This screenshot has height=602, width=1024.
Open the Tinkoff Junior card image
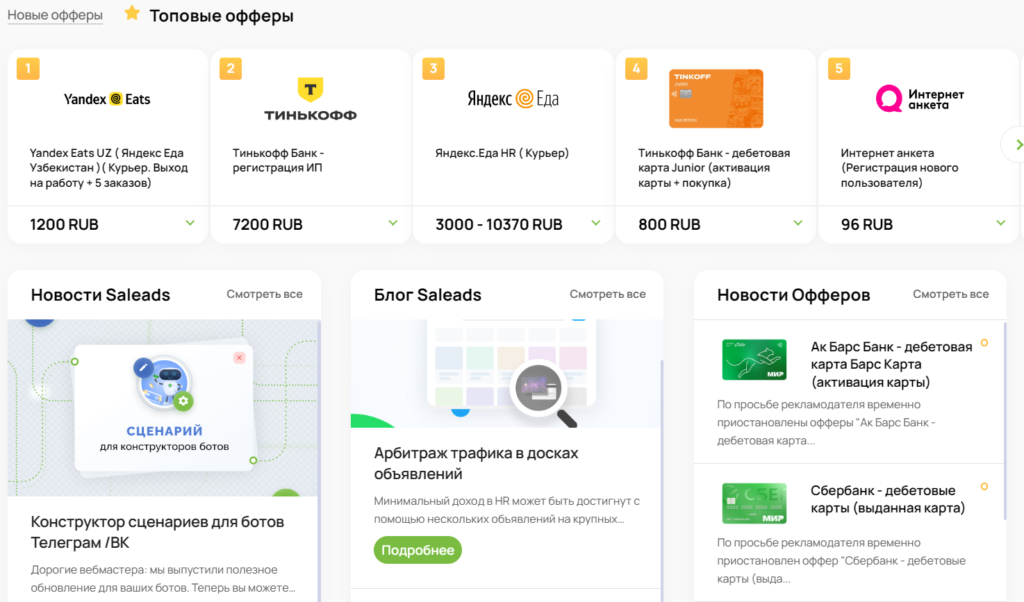(716, 99)
